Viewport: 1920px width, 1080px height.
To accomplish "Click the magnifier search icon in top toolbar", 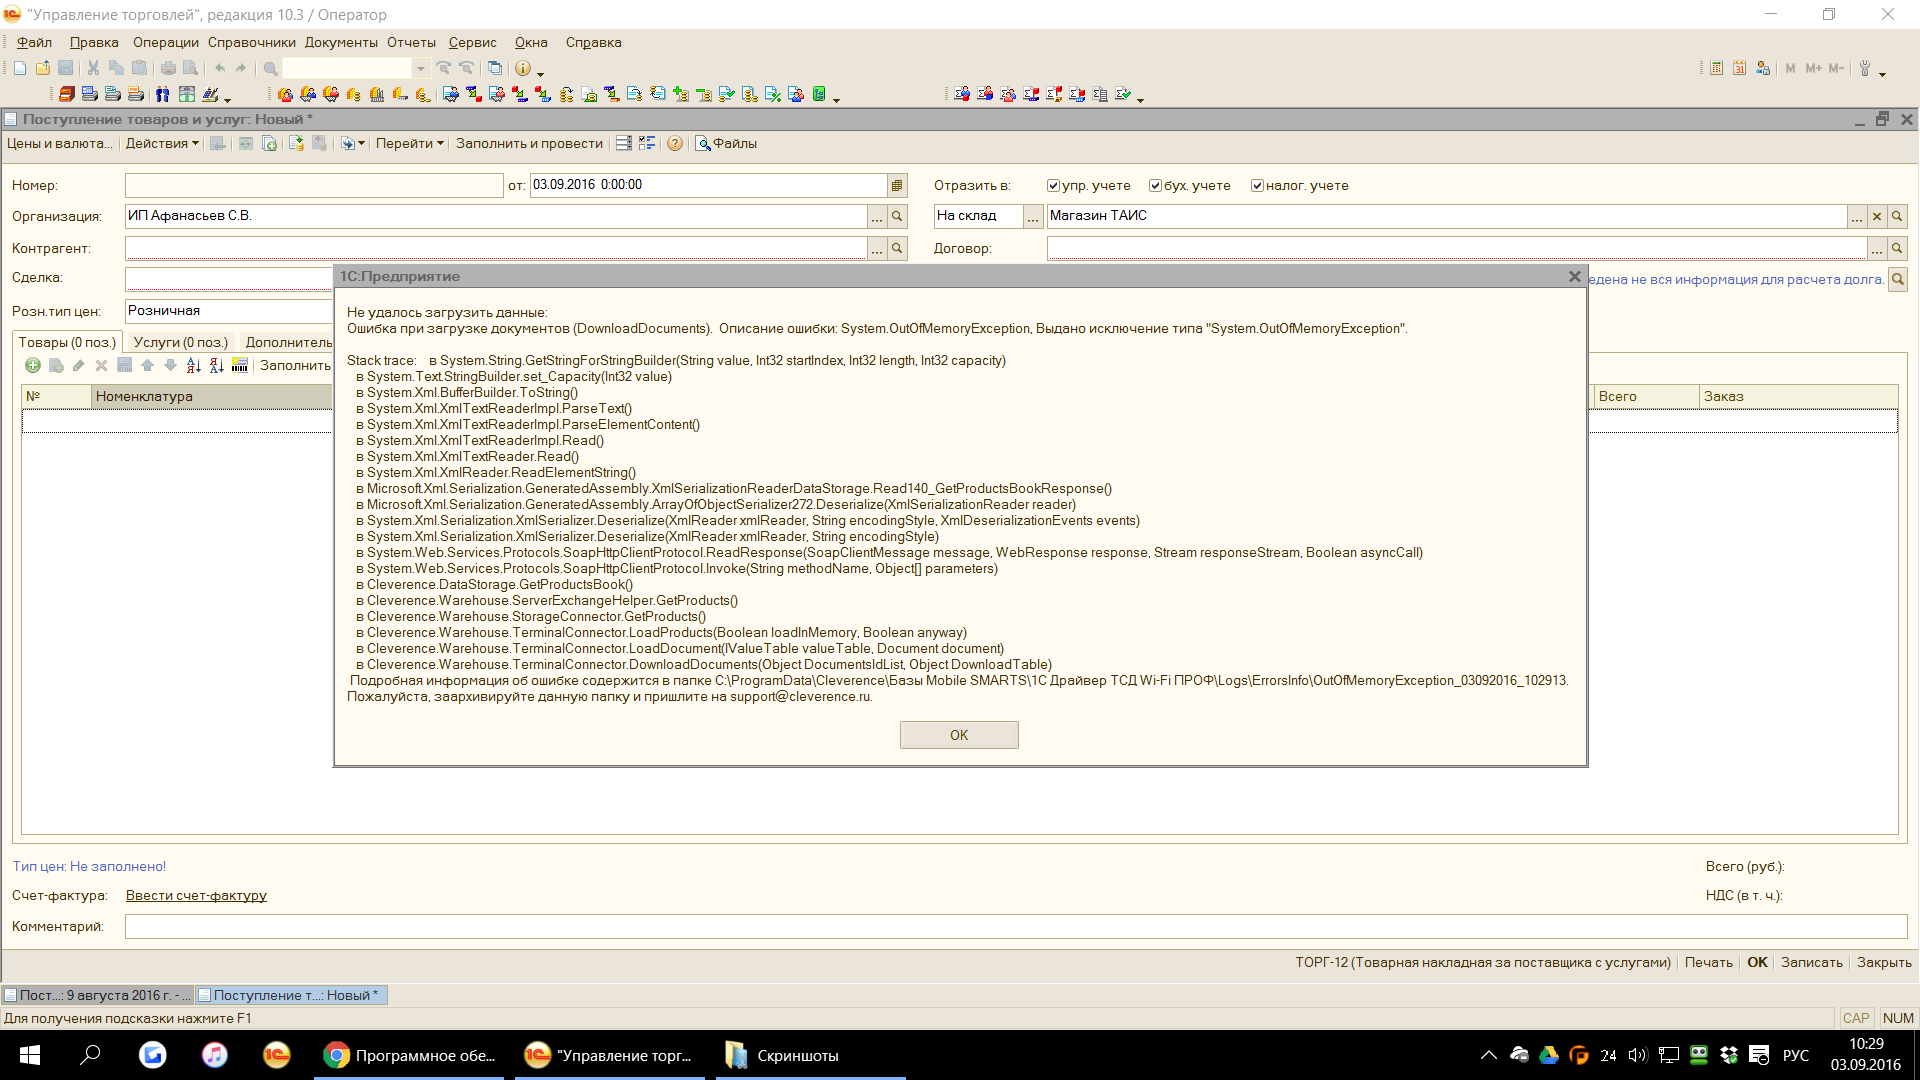I will [x=270, y=68].
